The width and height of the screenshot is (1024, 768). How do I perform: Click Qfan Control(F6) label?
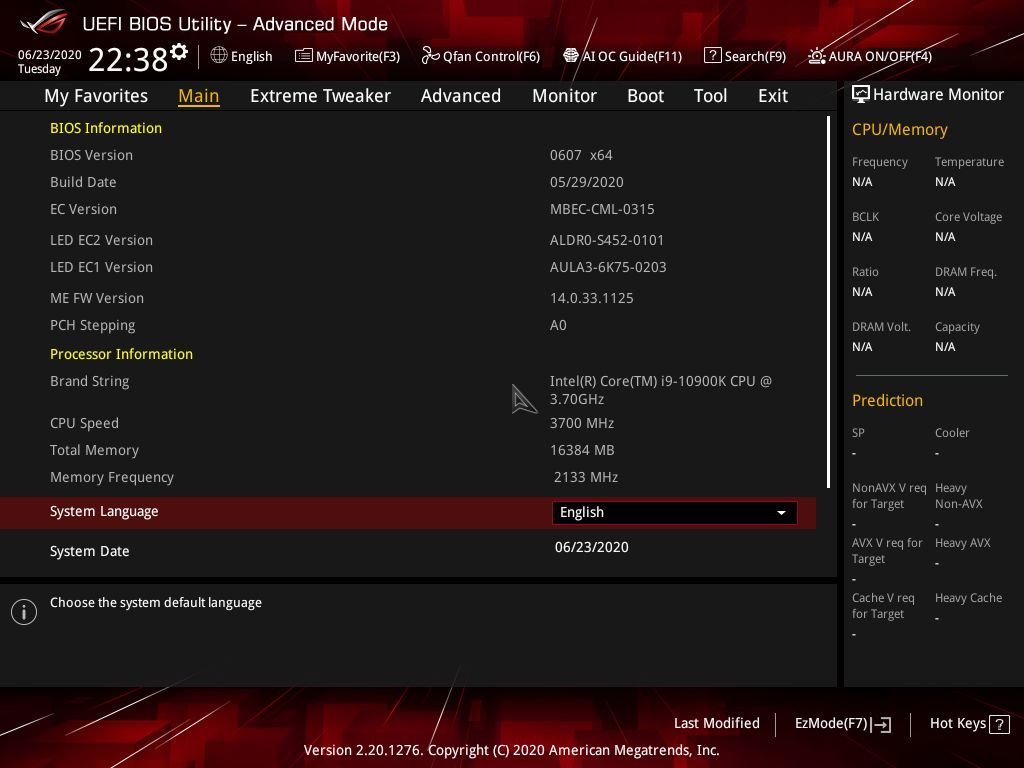click(491, 56)
